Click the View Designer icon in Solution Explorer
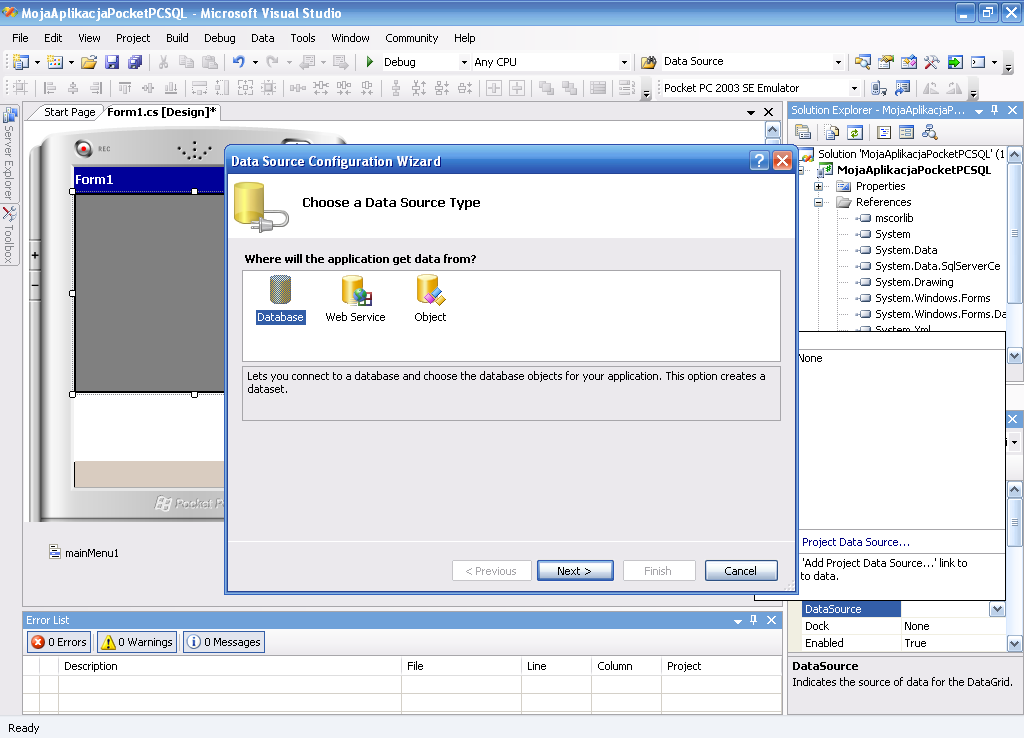Screen dimensions: 1024x738 (906, 133)
